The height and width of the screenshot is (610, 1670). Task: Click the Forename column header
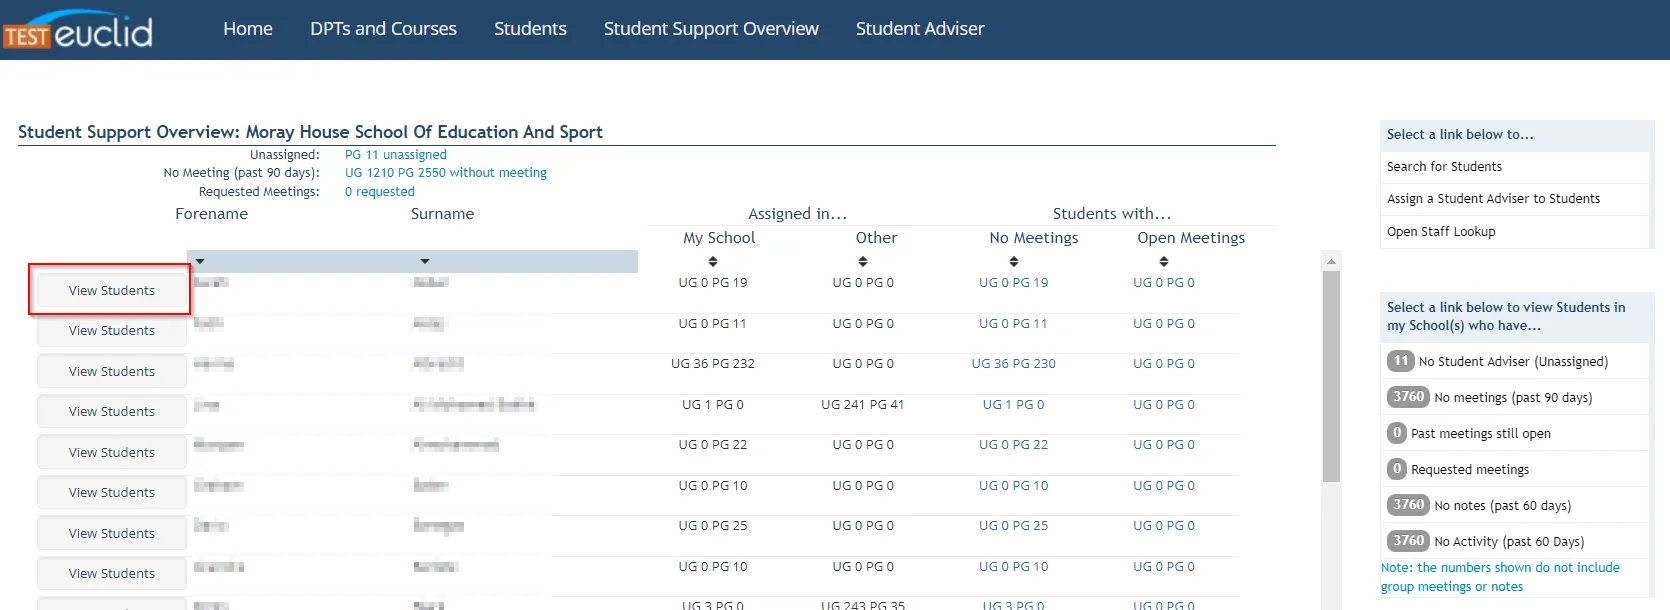tap(211, 214)
